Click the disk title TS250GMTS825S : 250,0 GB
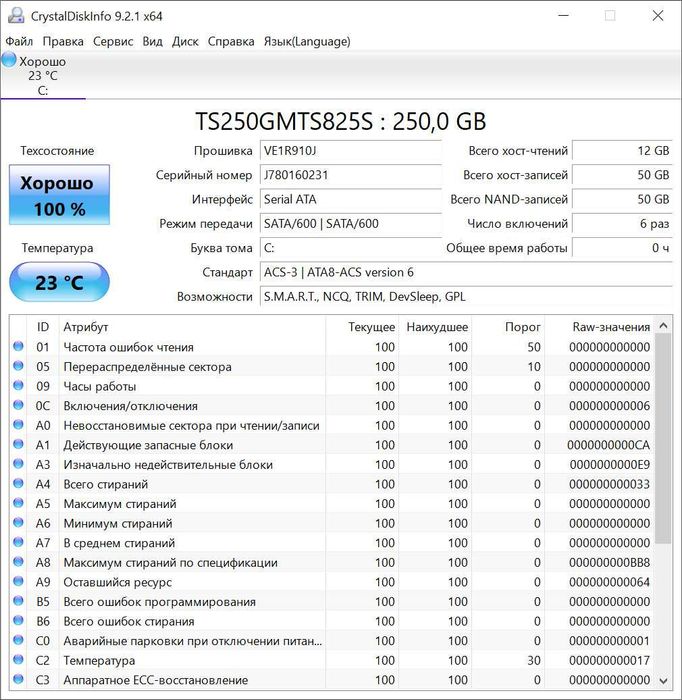Viewport: 682px width, 700px height. [341, 121]
